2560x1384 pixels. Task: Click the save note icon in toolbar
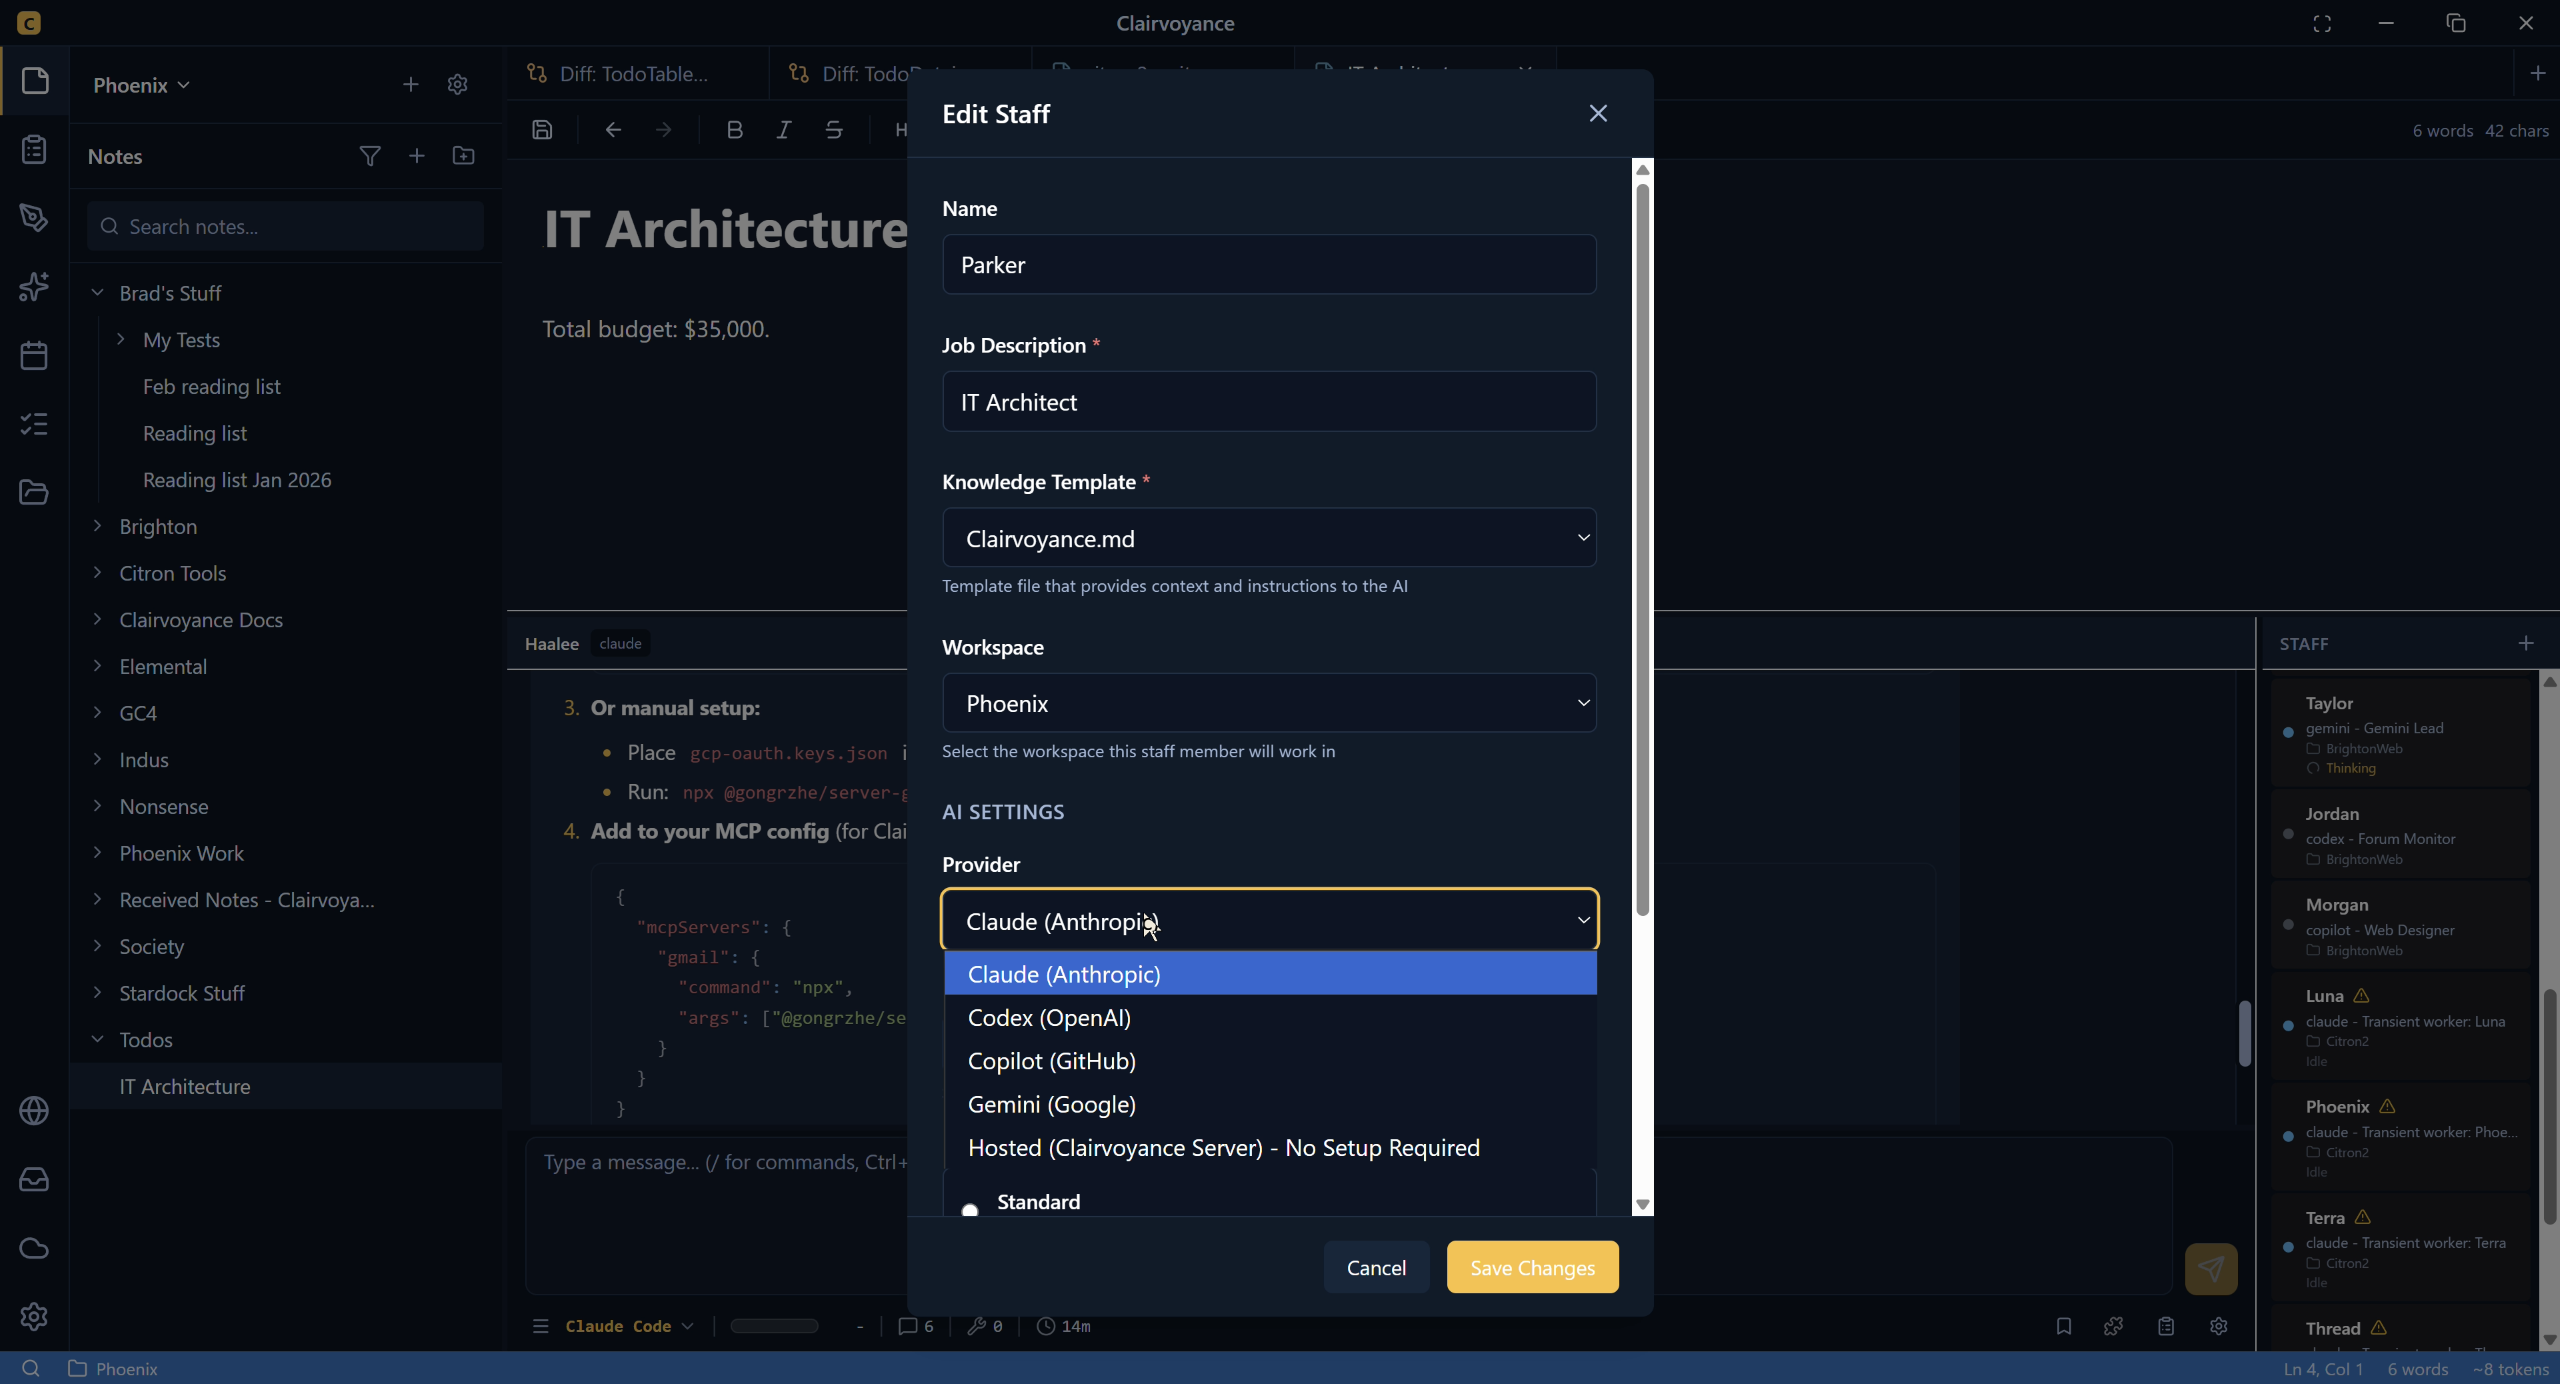542,130
